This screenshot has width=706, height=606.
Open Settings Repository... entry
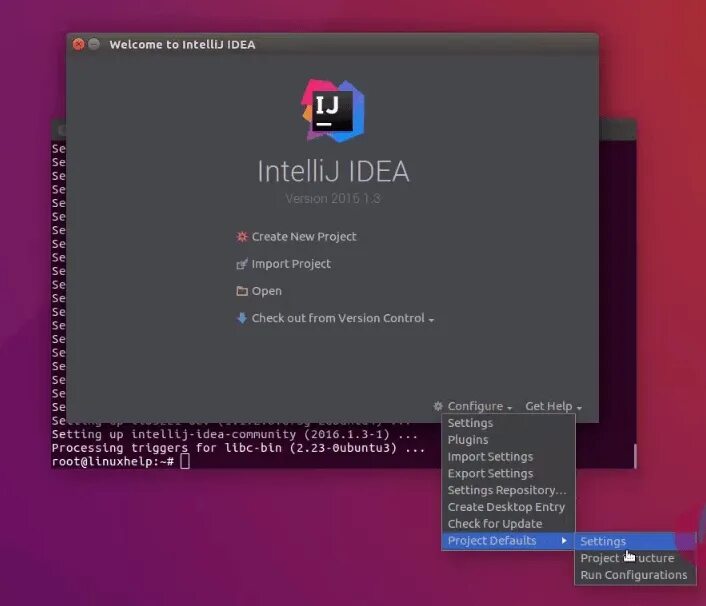(x=508, y=490)
